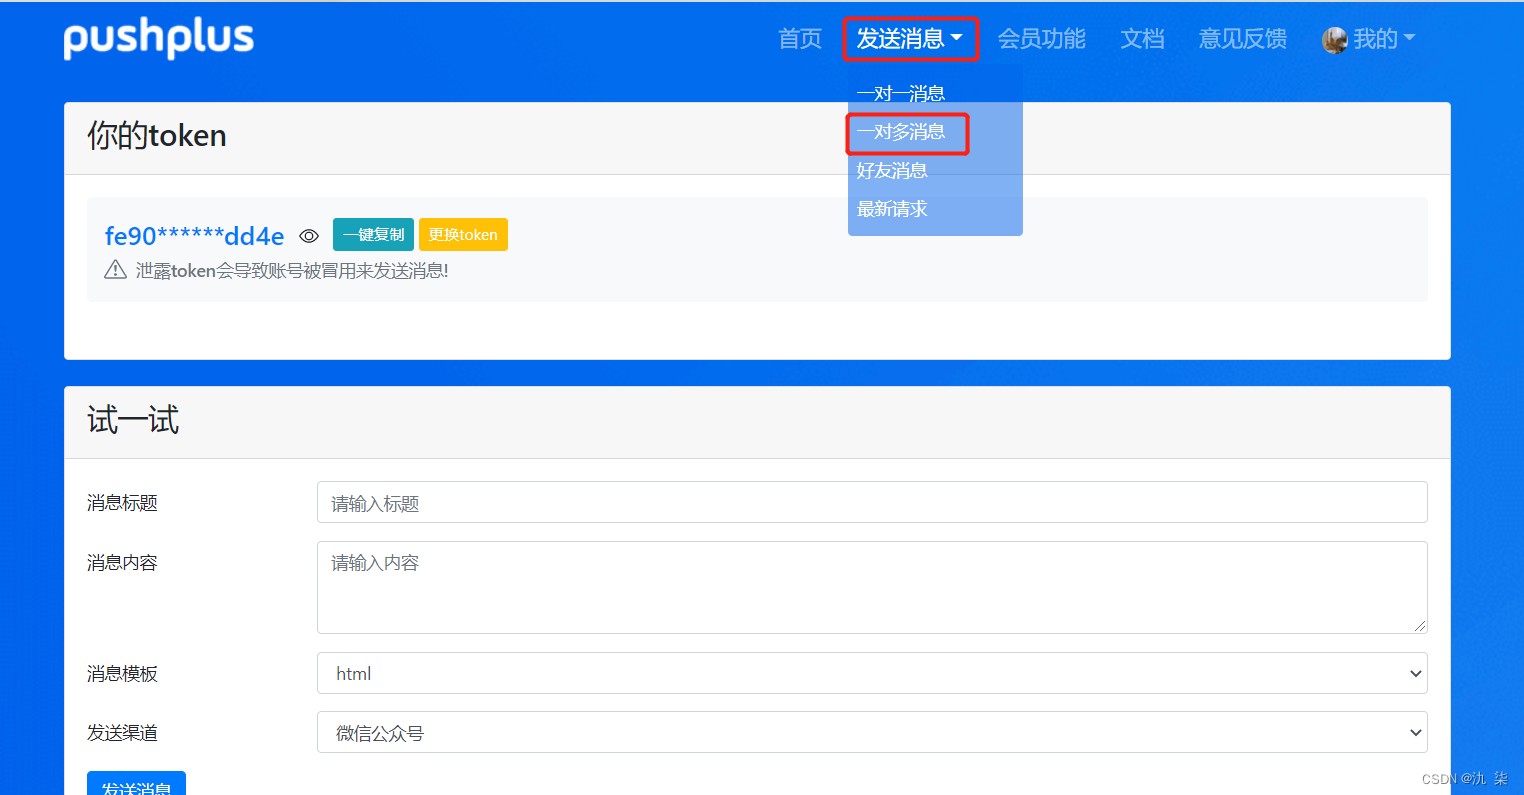Image resolution: width=1524 pixels, height=795 pixels.
Task: Click the warning triangle icon
Action: (x=115, y=270)
